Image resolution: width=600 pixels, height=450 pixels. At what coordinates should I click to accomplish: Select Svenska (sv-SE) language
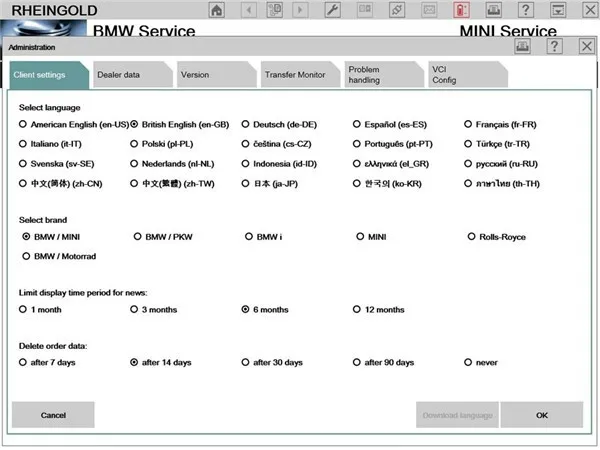tap(57, 164)
